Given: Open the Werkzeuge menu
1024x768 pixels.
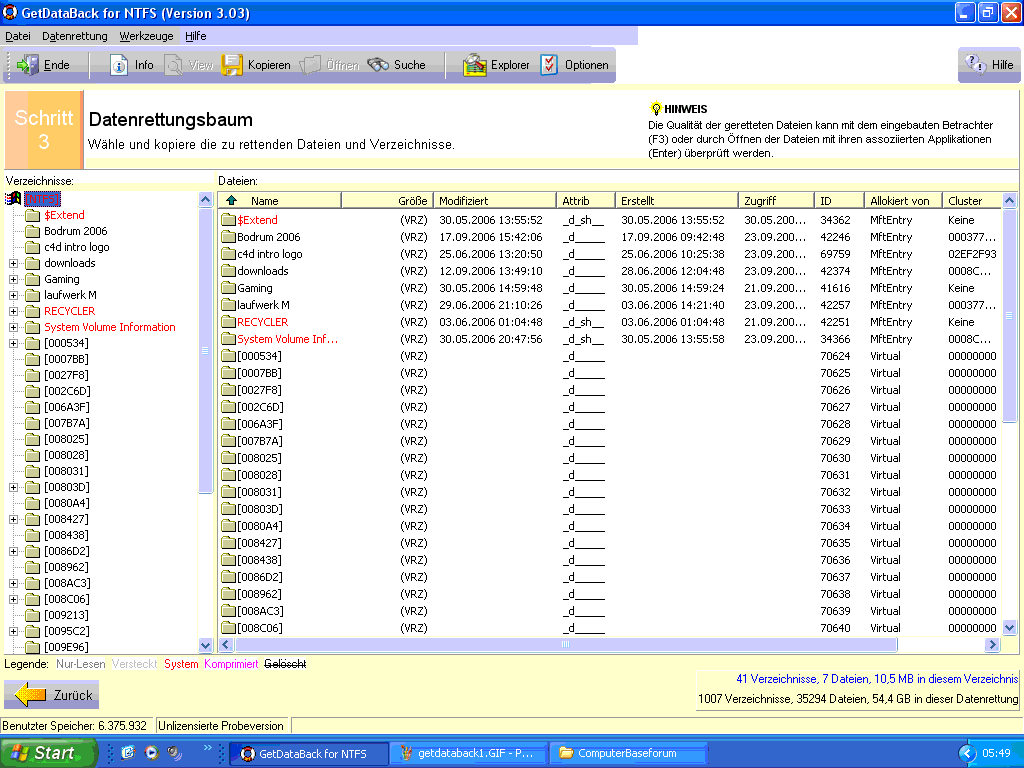Looking at the screenshot, I should coord(146,36).
